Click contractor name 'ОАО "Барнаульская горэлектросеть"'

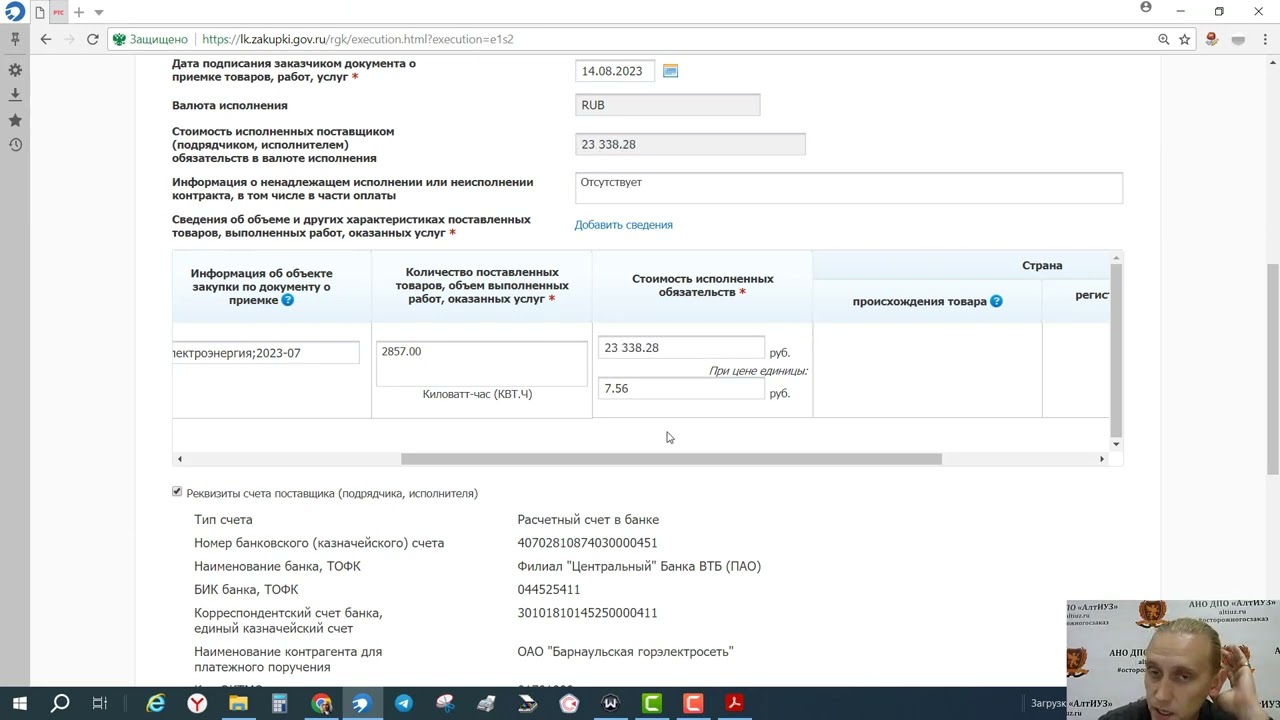625,651
